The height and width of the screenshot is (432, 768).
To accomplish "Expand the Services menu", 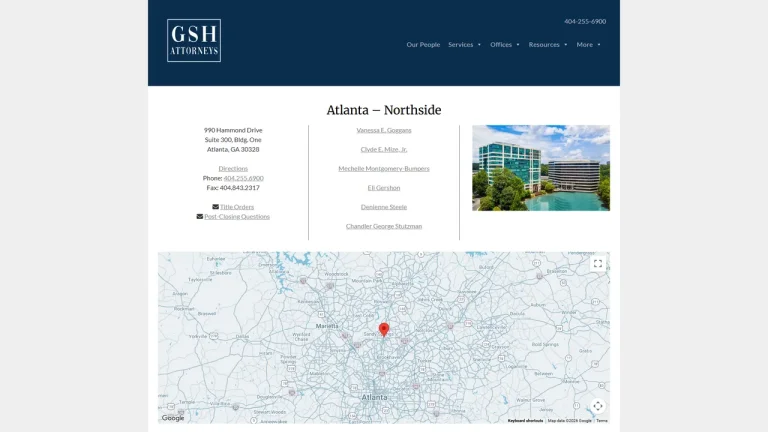I will [x=464, y=45].
